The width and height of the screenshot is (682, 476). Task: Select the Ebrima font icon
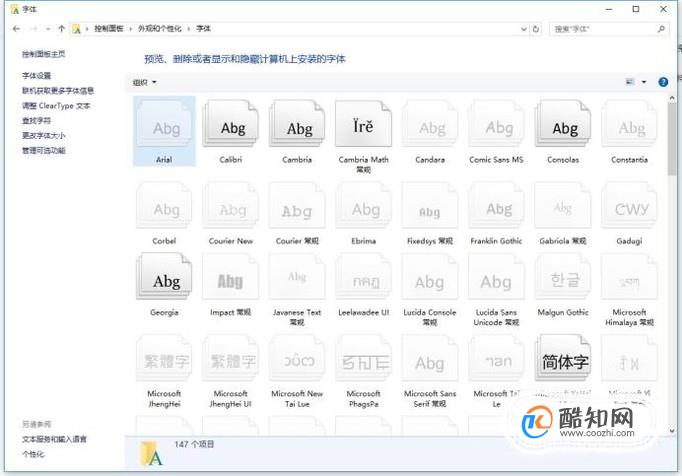tap(364, 206)
